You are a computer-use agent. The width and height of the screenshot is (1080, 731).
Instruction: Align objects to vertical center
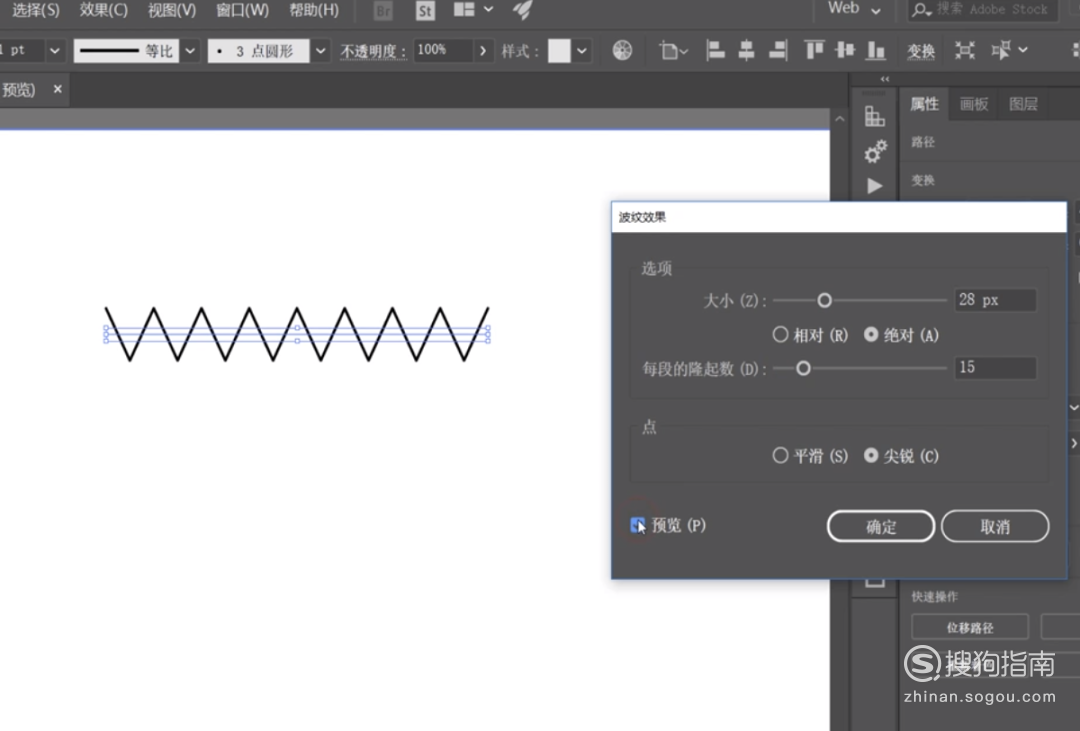(x=844, y=50)
